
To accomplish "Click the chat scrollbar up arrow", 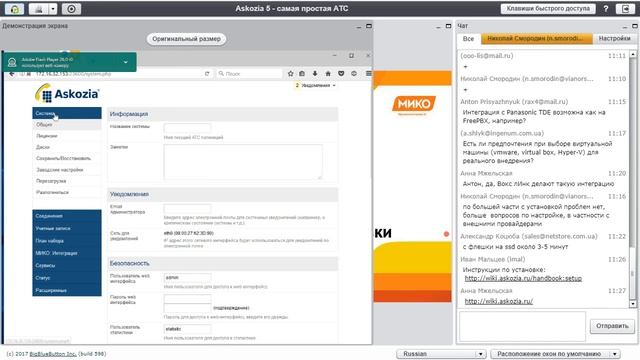I will [x=633, y=54].
